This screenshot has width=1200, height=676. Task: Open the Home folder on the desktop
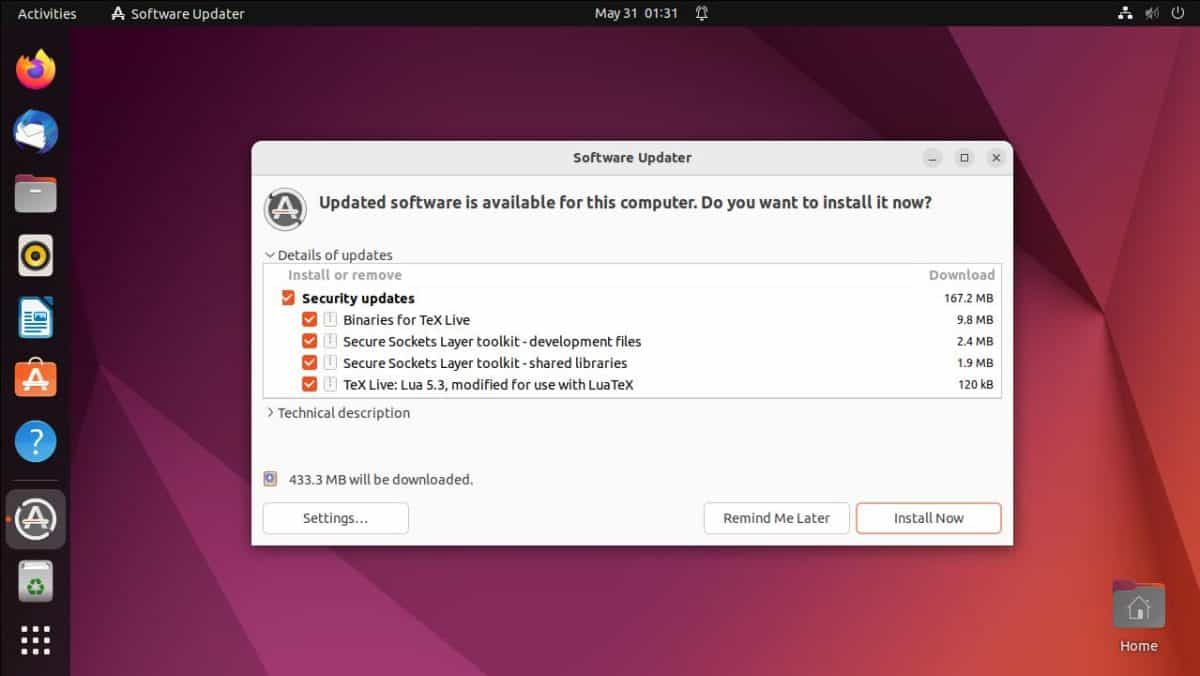[x=1138, y=604]
